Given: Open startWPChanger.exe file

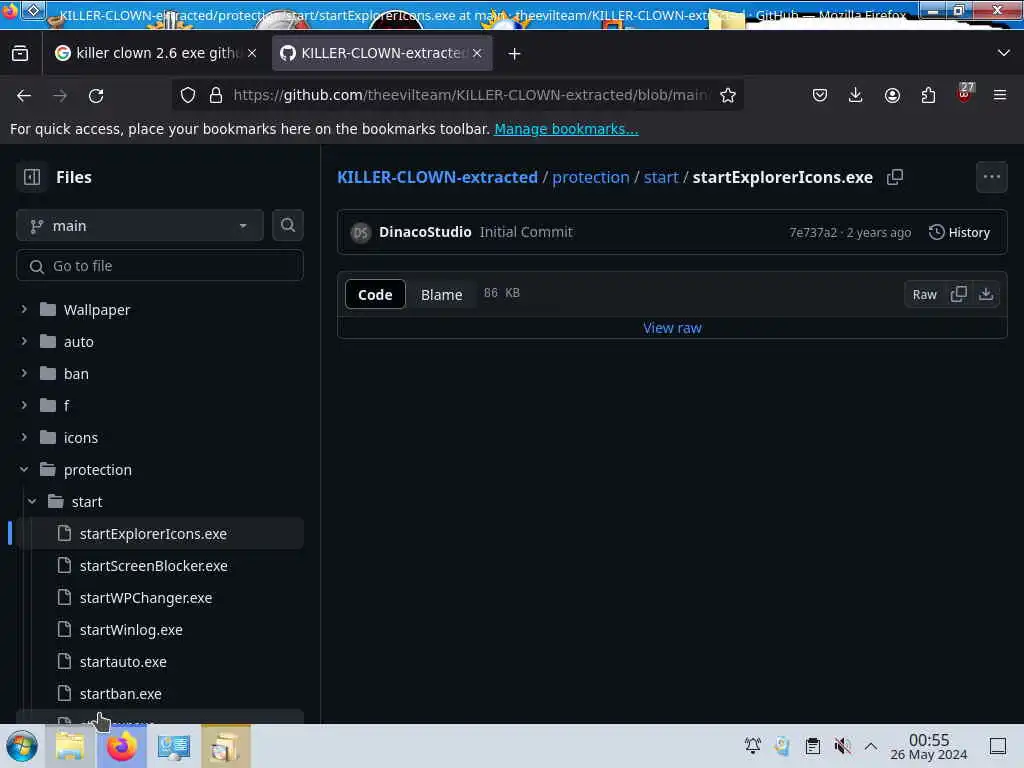Looking at the screenshot, I should pyautogui.click(x=146, y=598).
